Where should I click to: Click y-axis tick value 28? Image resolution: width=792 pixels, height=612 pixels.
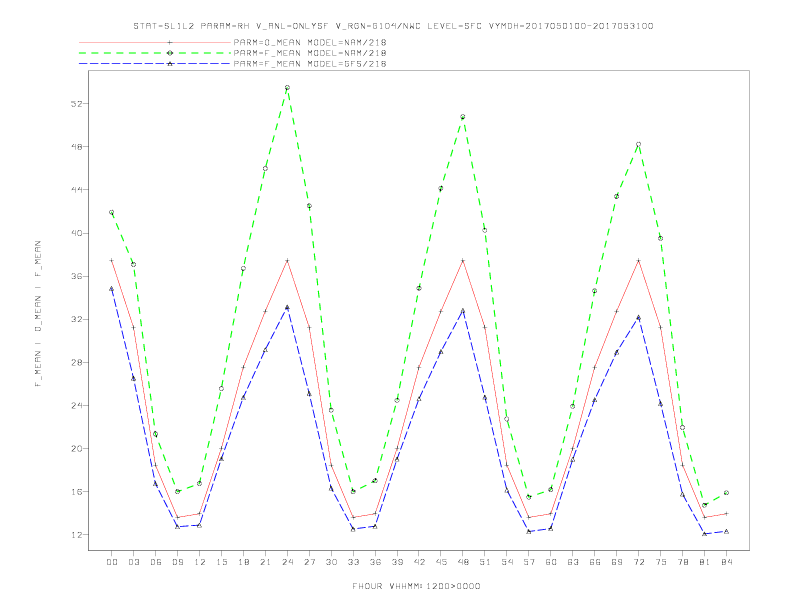pos(77,363)
